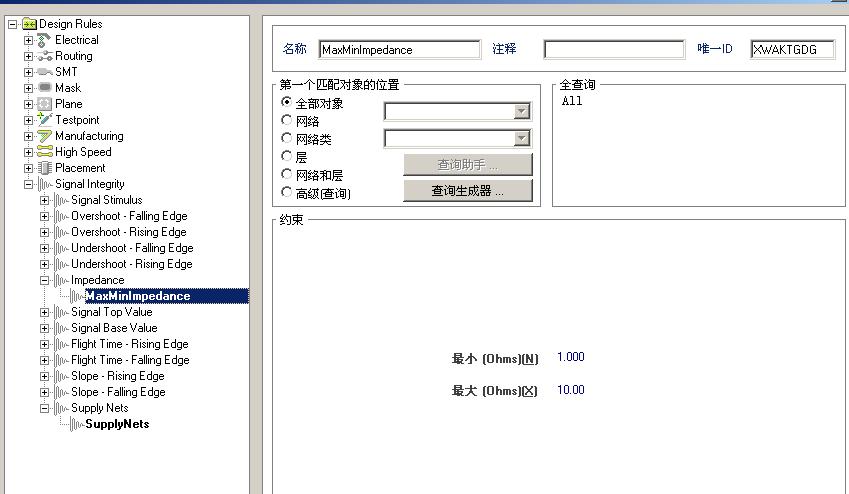This screenshot has width=849, height=494.
Task: Click the Routing category icon
Action: (44, 56)
